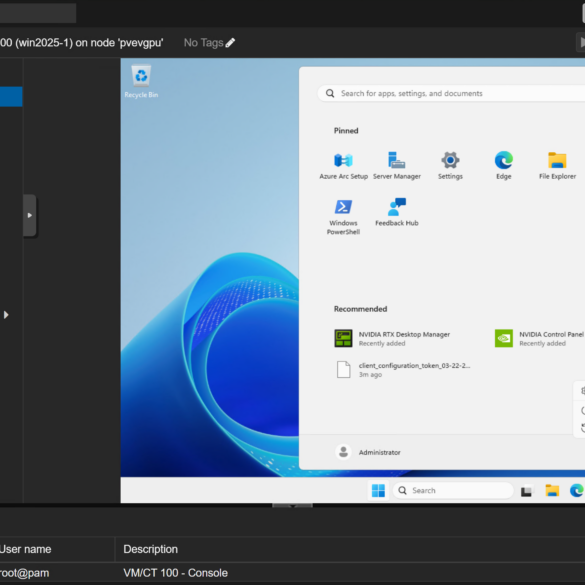The height and width of the screenshot is (585, 585).
Task: Open File Explorer on the taskbar
Action: 552,490
